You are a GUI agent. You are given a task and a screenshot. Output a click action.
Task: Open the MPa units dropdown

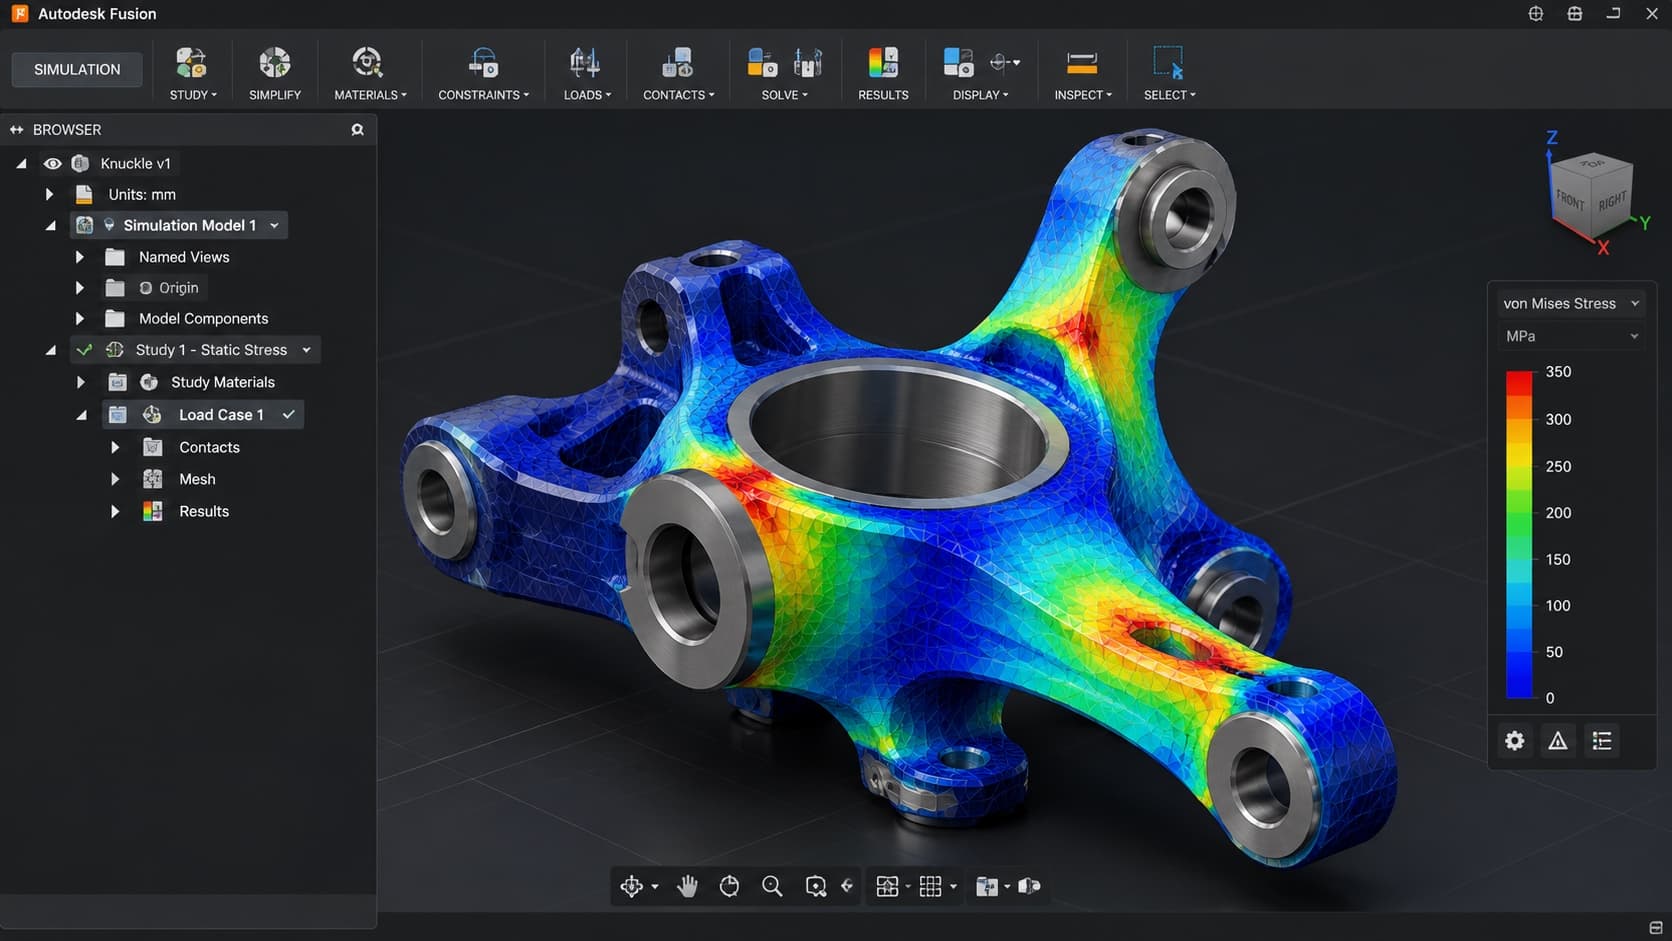pos(1570,336)
